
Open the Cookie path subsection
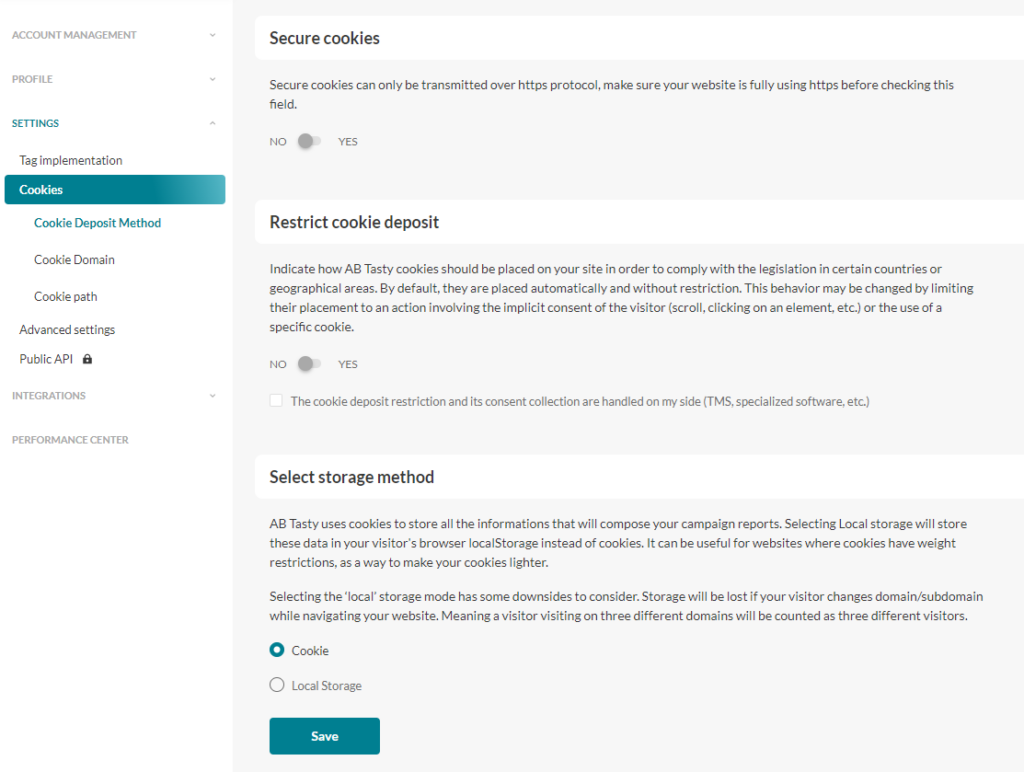[65, 296]
